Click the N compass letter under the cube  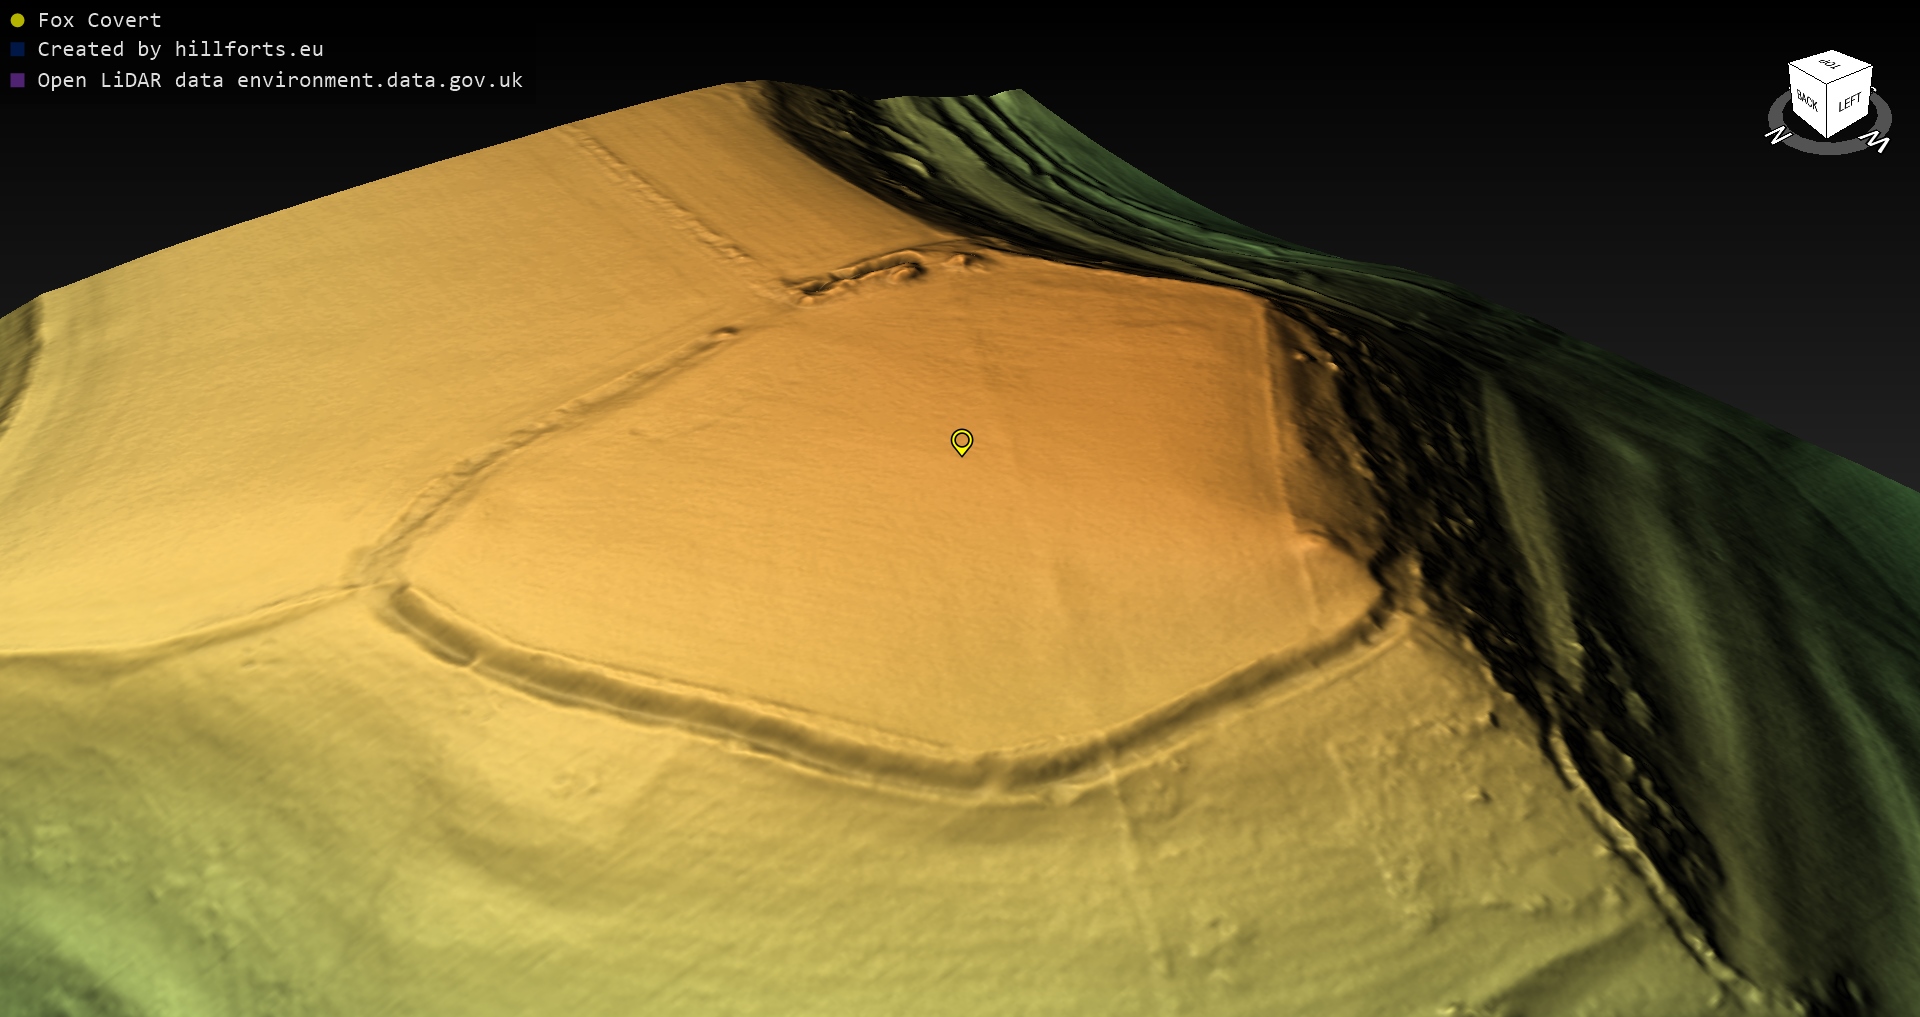(1777, 135)
